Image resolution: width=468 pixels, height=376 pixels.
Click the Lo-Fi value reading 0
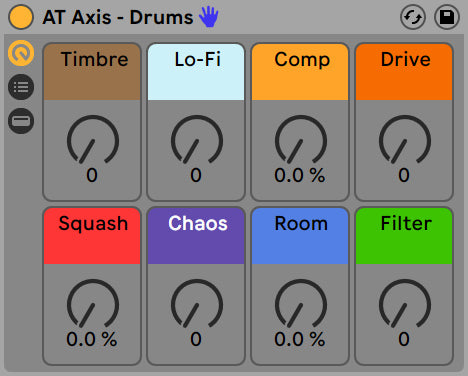196,175
